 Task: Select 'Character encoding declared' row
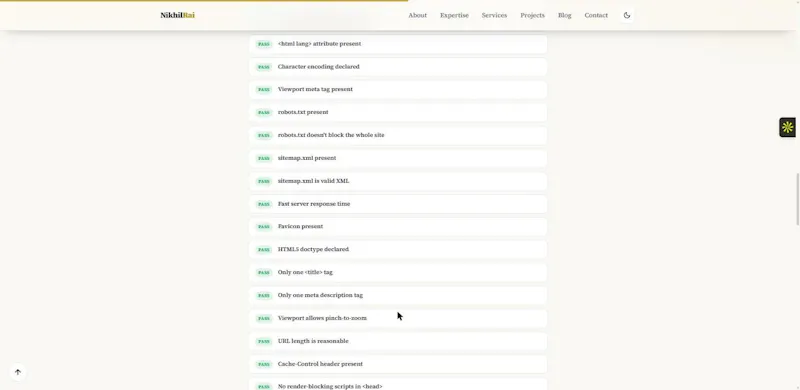[398, 67]
